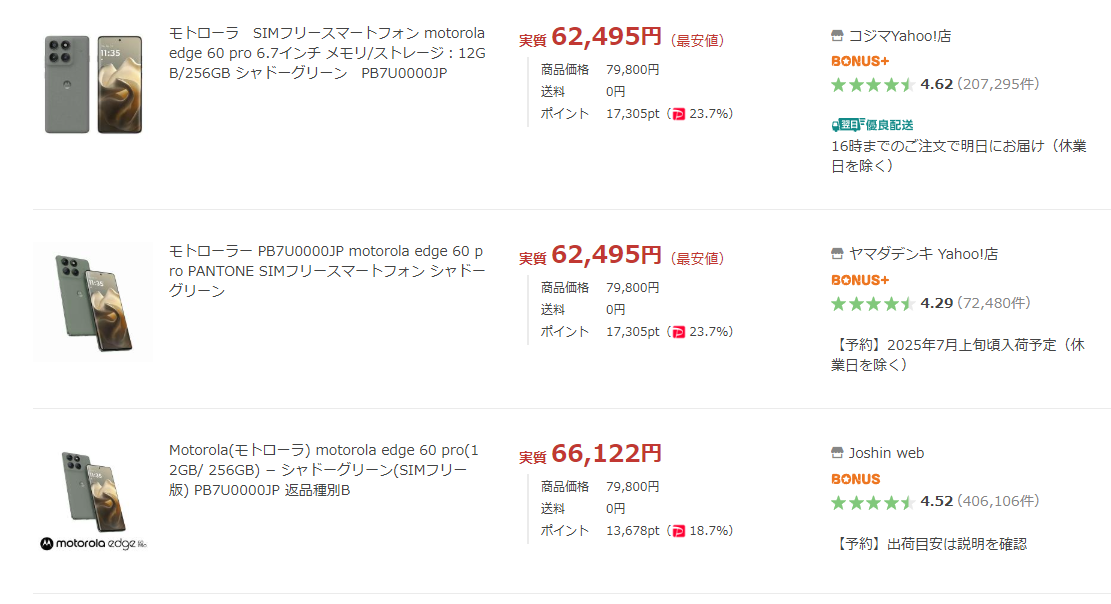This screenshot has height=604, width=1111.
Task: Open the 返品種別B Joshin product title
Action: 324,470
